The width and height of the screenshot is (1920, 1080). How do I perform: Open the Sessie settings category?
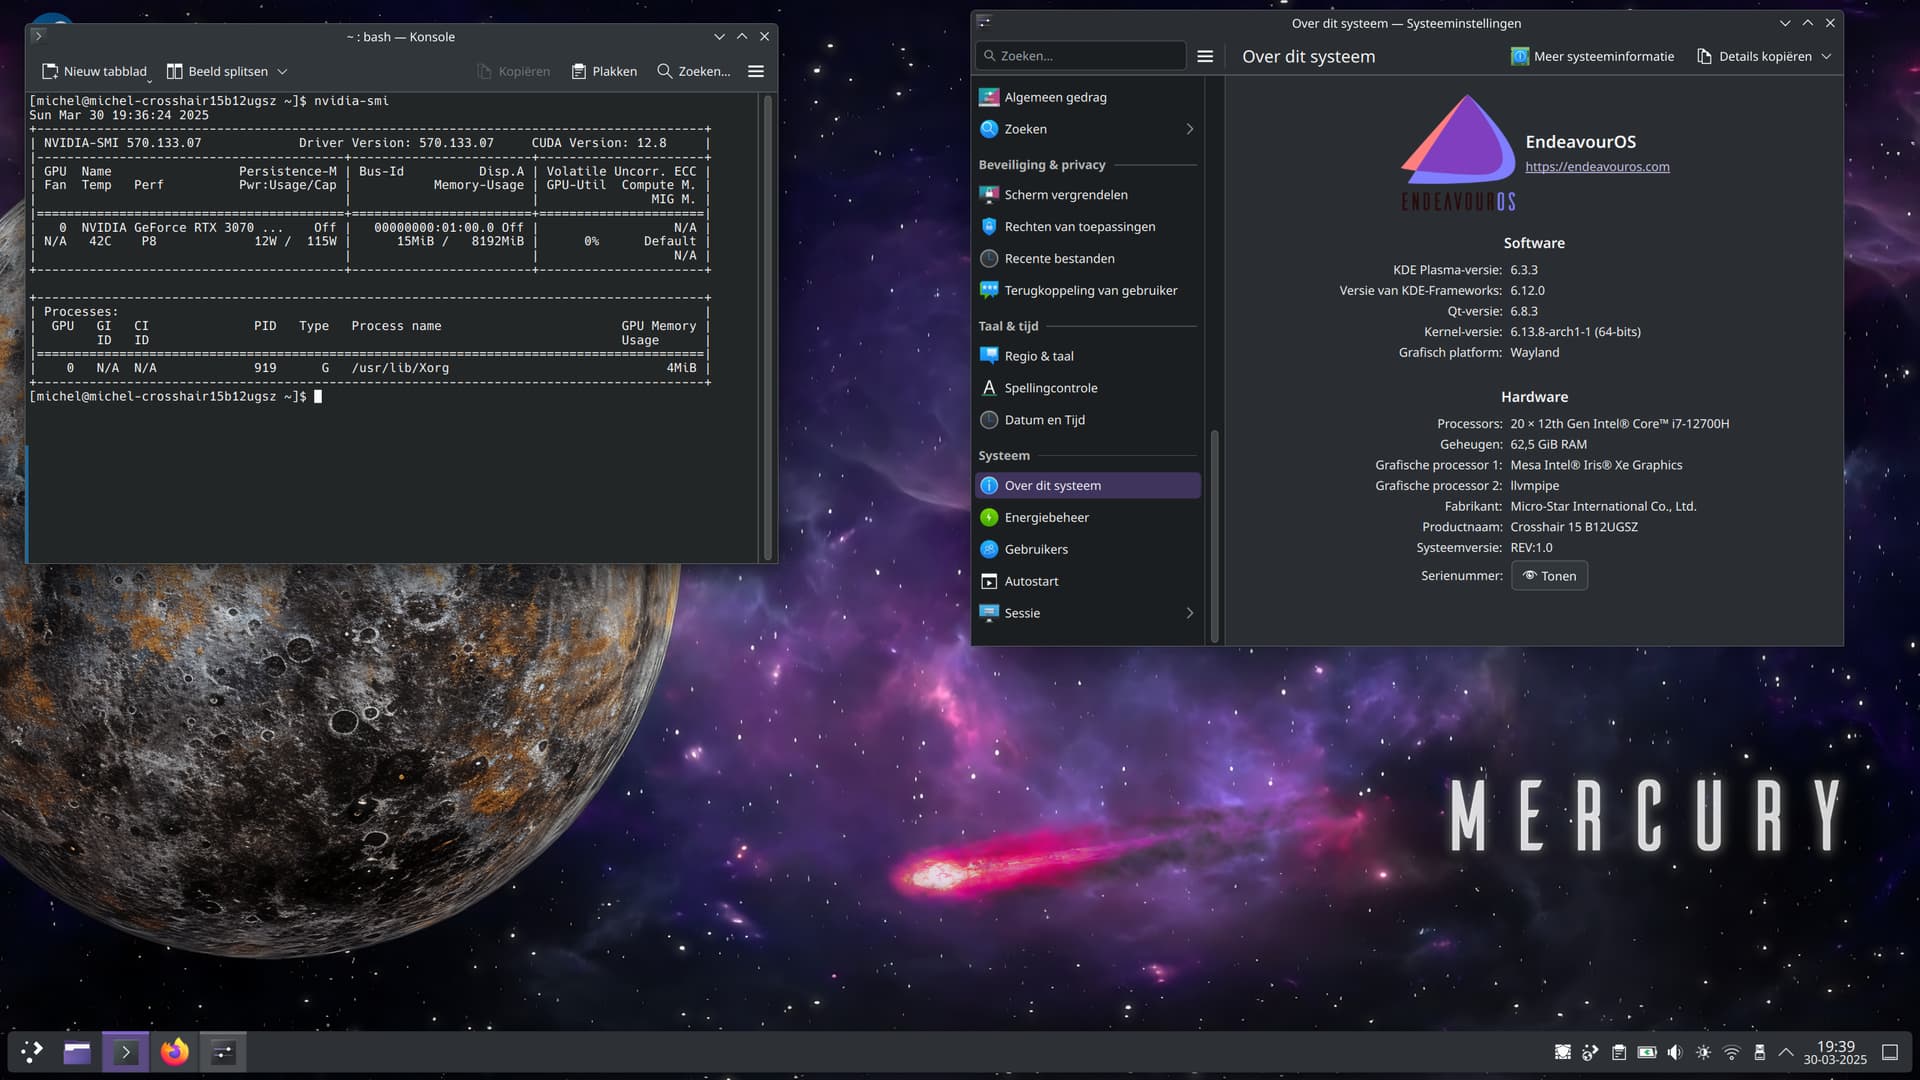[x=1088, y=613]
